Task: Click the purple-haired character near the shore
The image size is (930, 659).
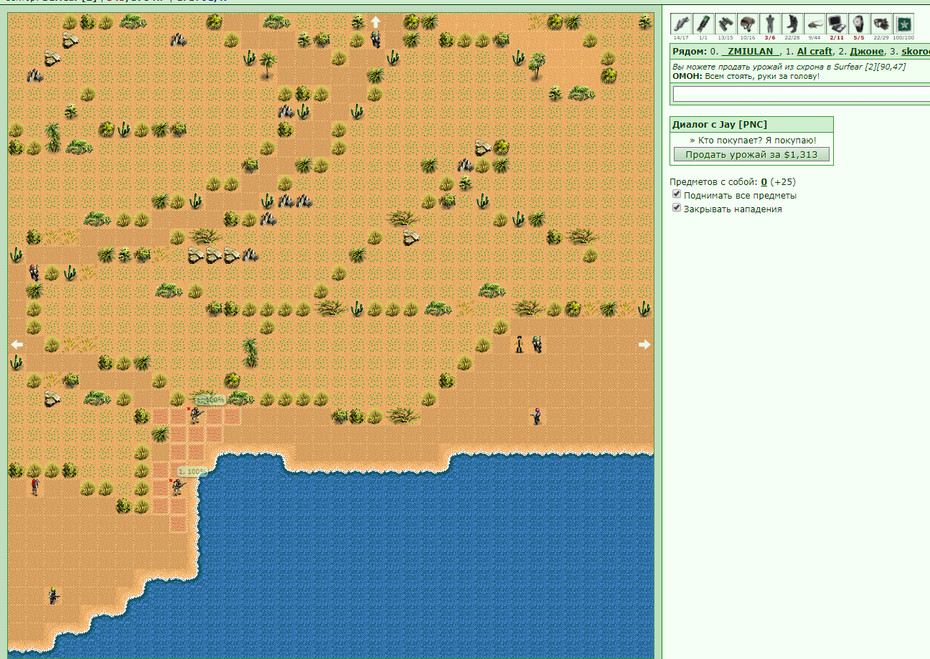Action: (x=536, y=416)
